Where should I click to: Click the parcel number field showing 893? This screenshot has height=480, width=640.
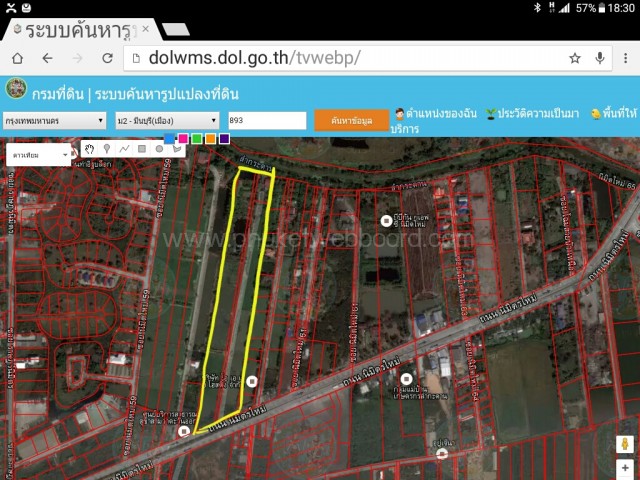[267, 121]
